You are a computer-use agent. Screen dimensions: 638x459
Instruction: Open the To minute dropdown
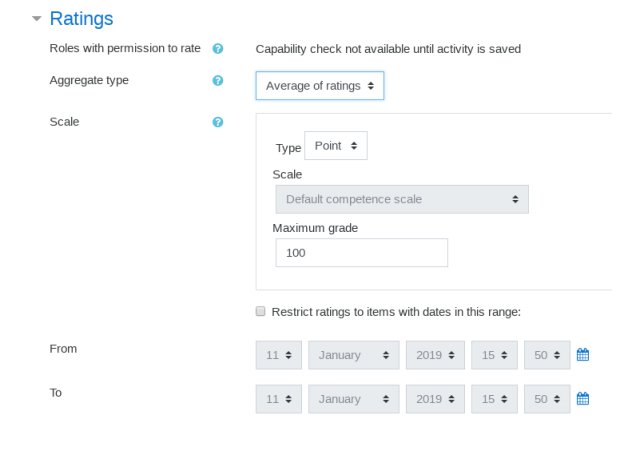pos(547,399)
